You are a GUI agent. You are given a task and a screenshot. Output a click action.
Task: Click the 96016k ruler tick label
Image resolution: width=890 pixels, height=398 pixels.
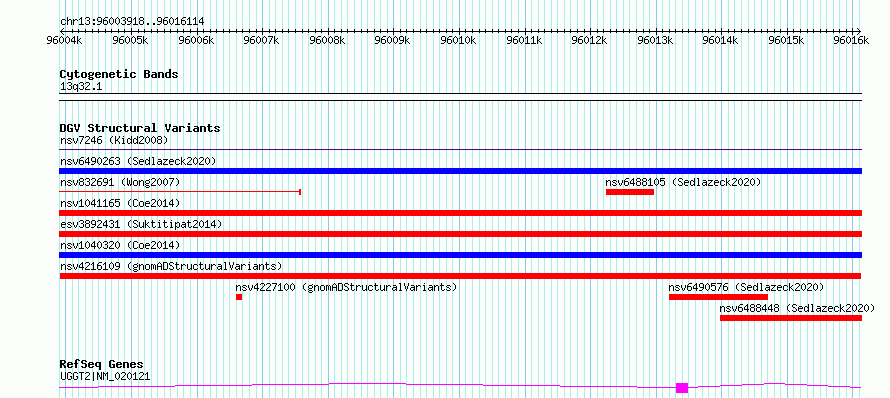pyautogui.click(x=851, y=41)
